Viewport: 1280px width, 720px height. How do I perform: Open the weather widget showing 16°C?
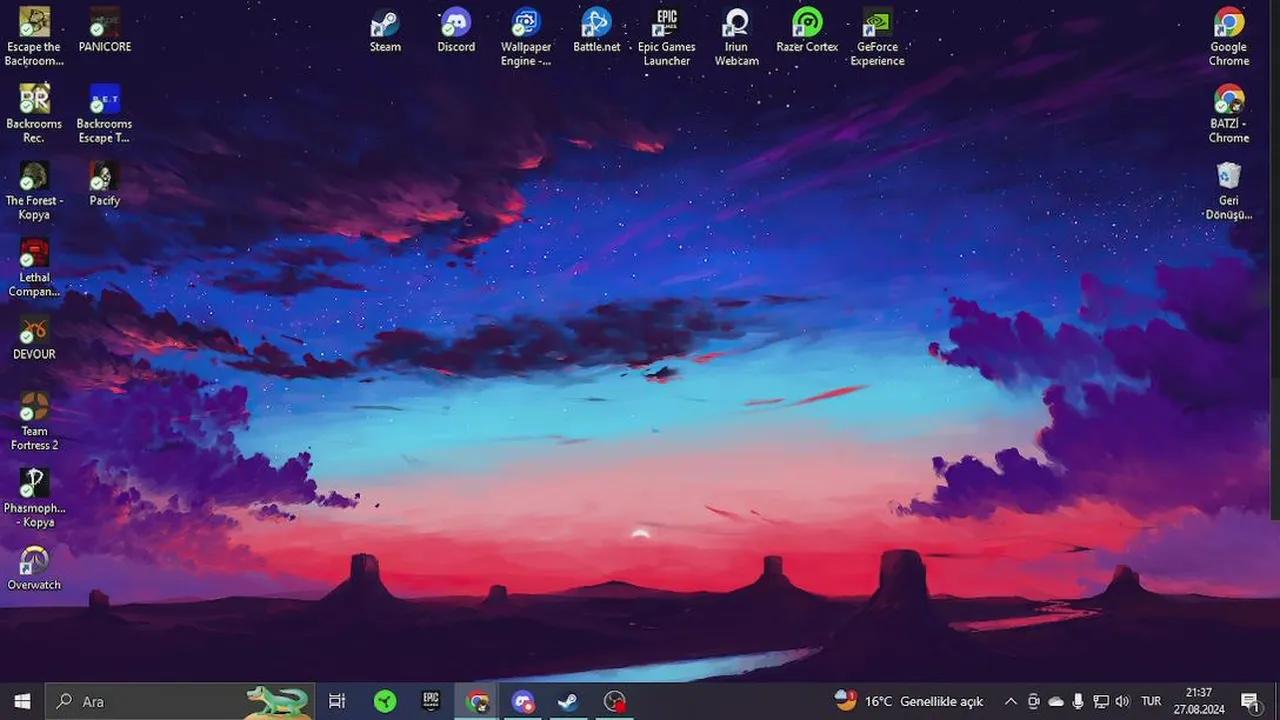(909, 701)
